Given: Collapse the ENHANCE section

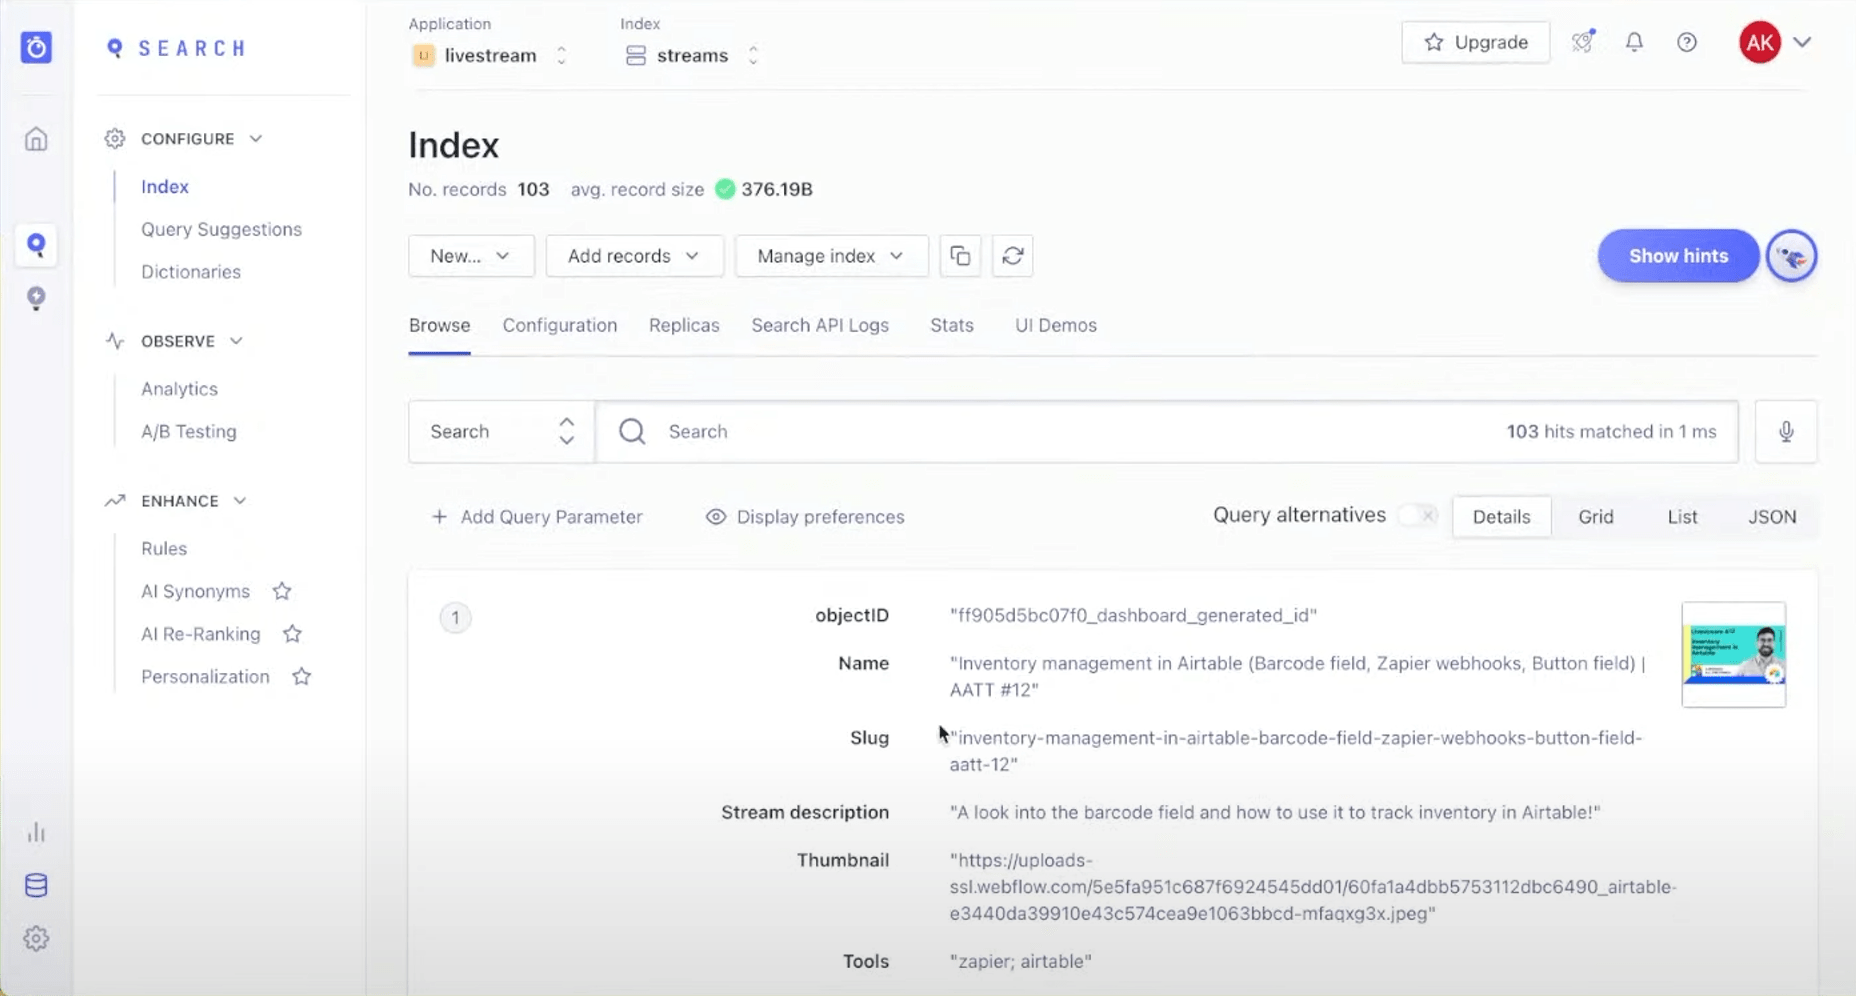Looking at the screenshot, I should pyautogui.click(x=240, y=500).
